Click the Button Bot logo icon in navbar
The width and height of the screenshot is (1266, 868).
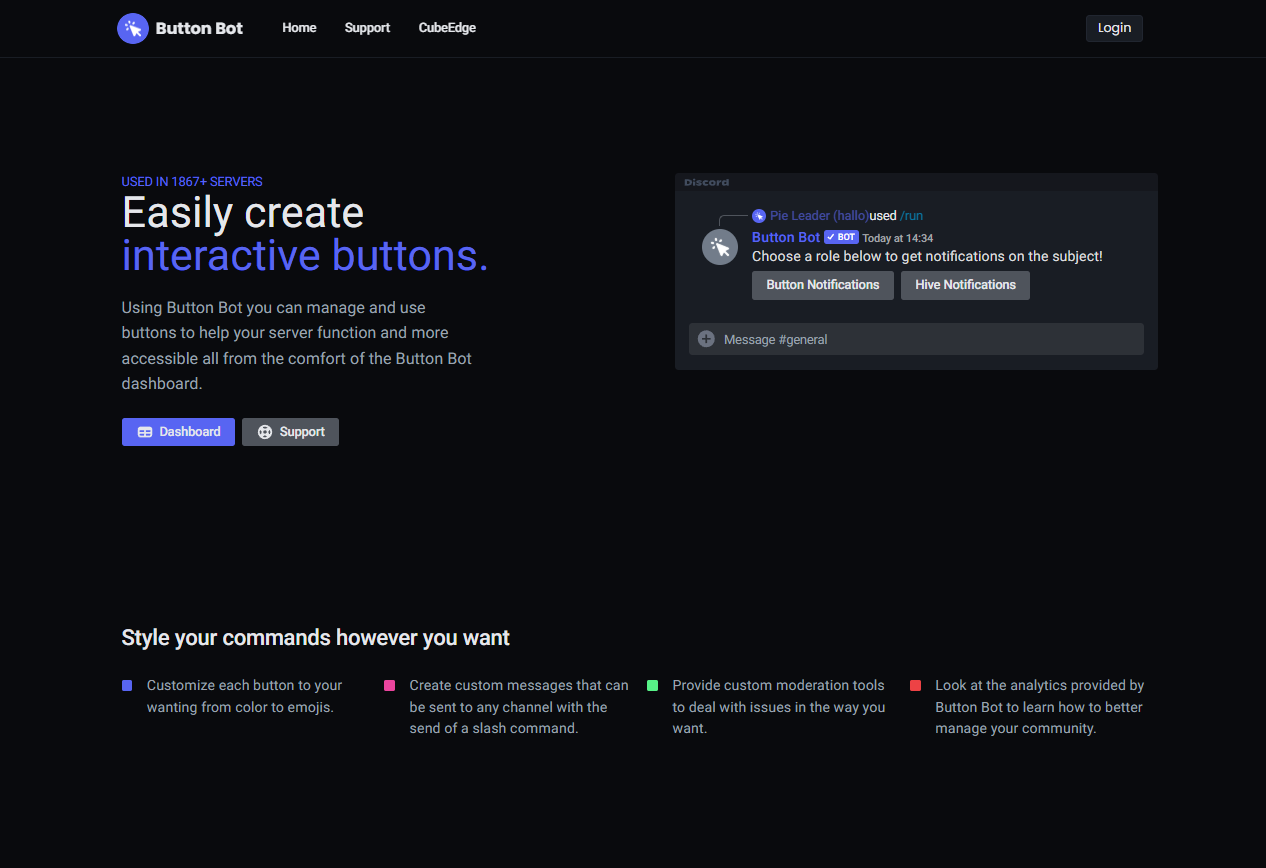coord(132,29)
